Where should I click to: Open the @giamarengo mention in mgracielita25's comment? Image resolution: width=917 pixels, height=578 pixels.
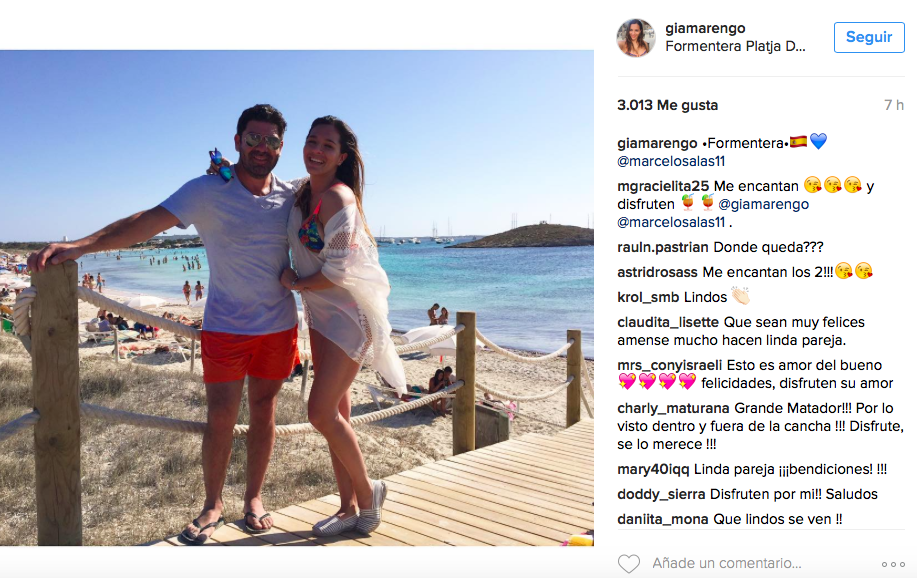click(x=763, y=204)
